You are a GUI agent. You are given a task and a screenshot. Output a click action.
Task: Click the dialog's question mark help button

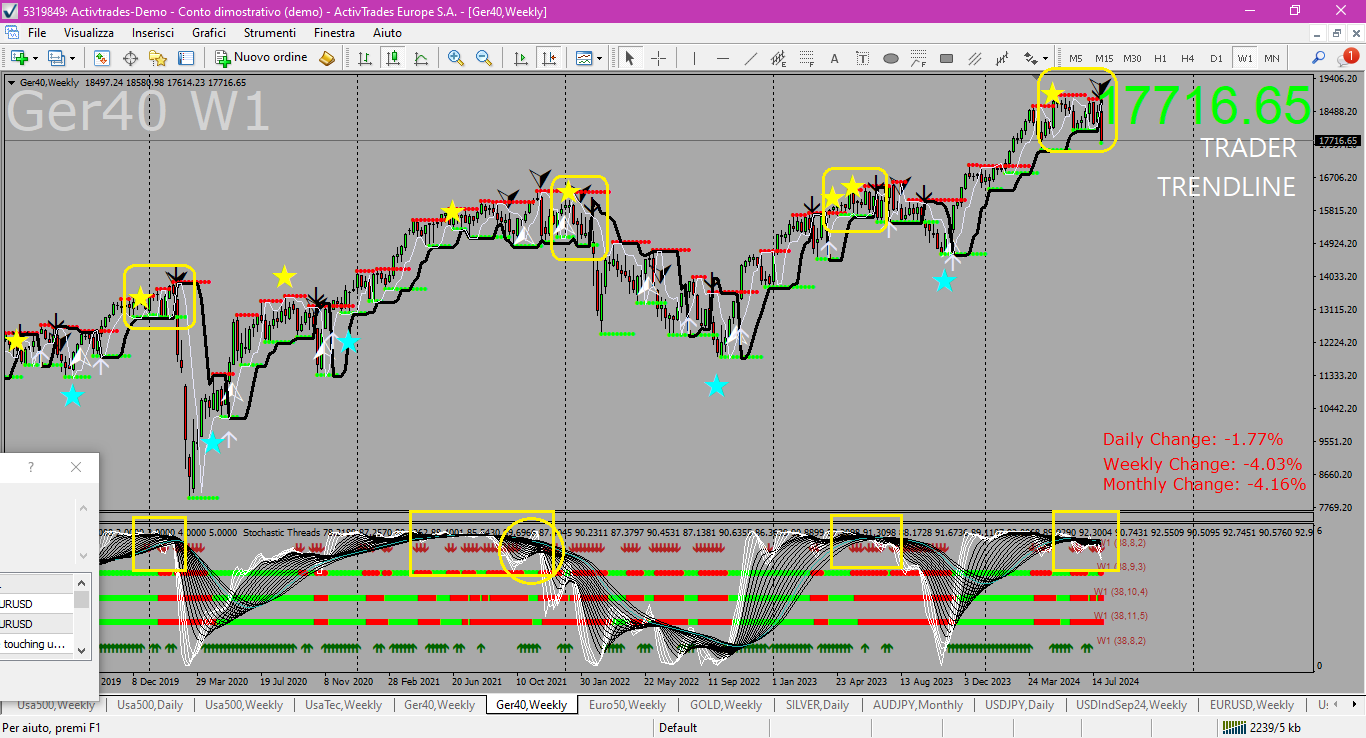31,467
